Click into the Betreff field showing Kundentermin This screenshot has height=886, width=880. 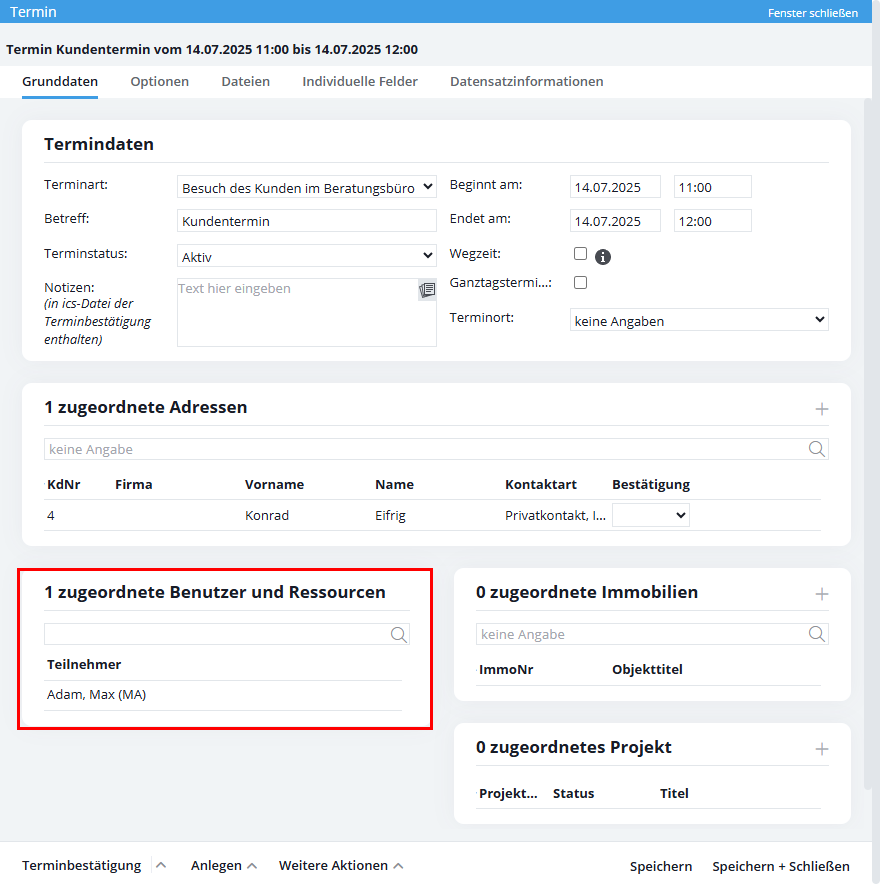306,220
